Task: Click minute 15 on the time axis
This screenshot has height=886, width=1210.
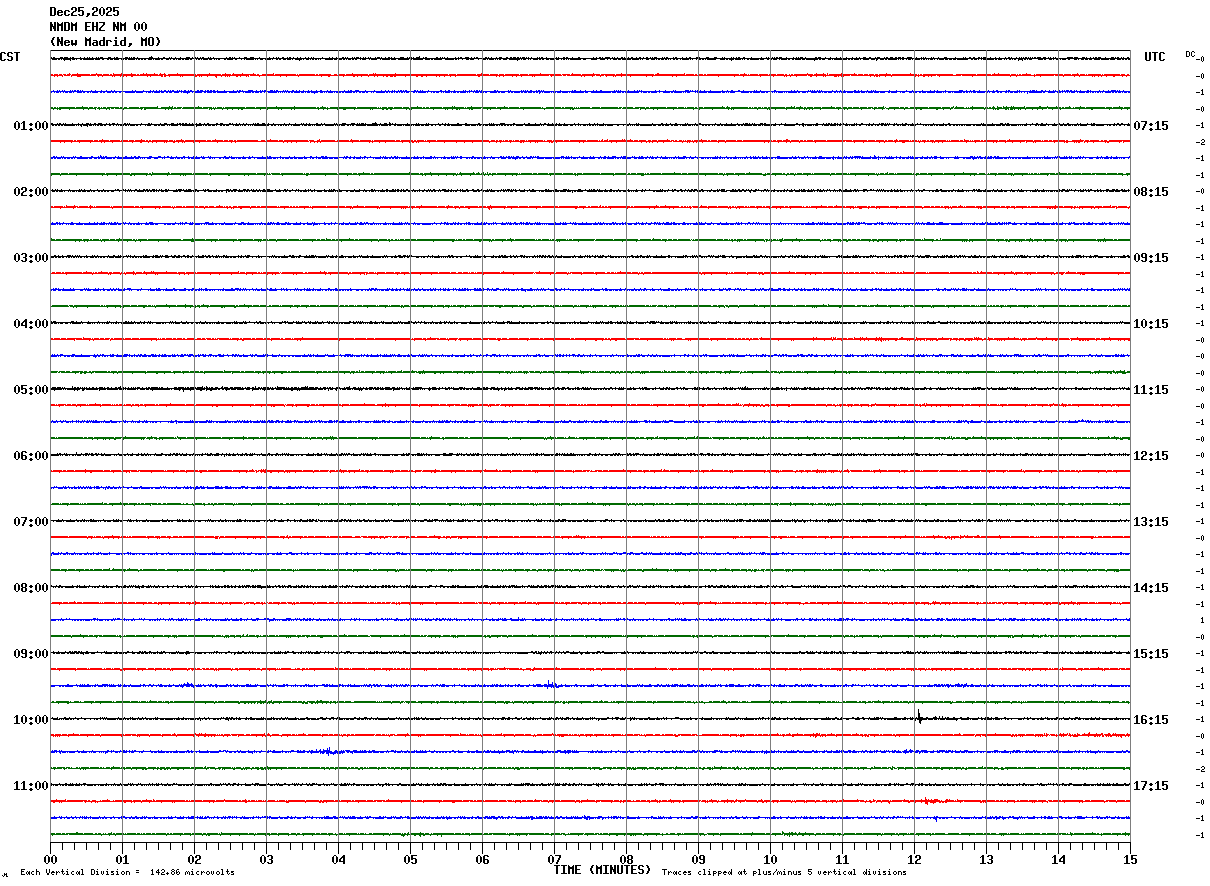Action: [x=1130, y=859]
